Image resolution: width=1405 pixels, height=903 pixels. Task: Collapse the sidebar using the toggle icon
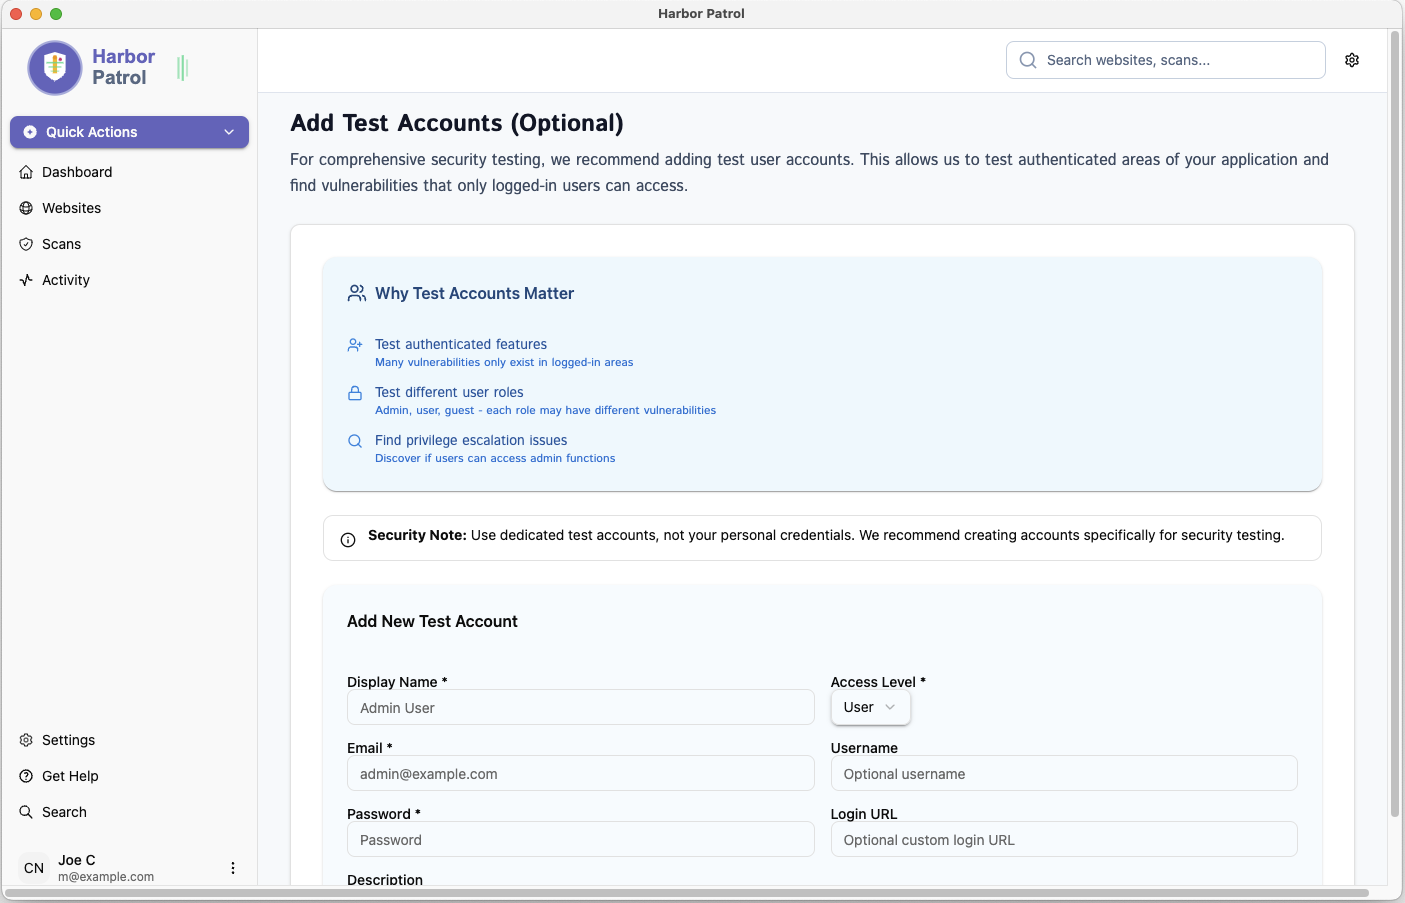[181, 67]
